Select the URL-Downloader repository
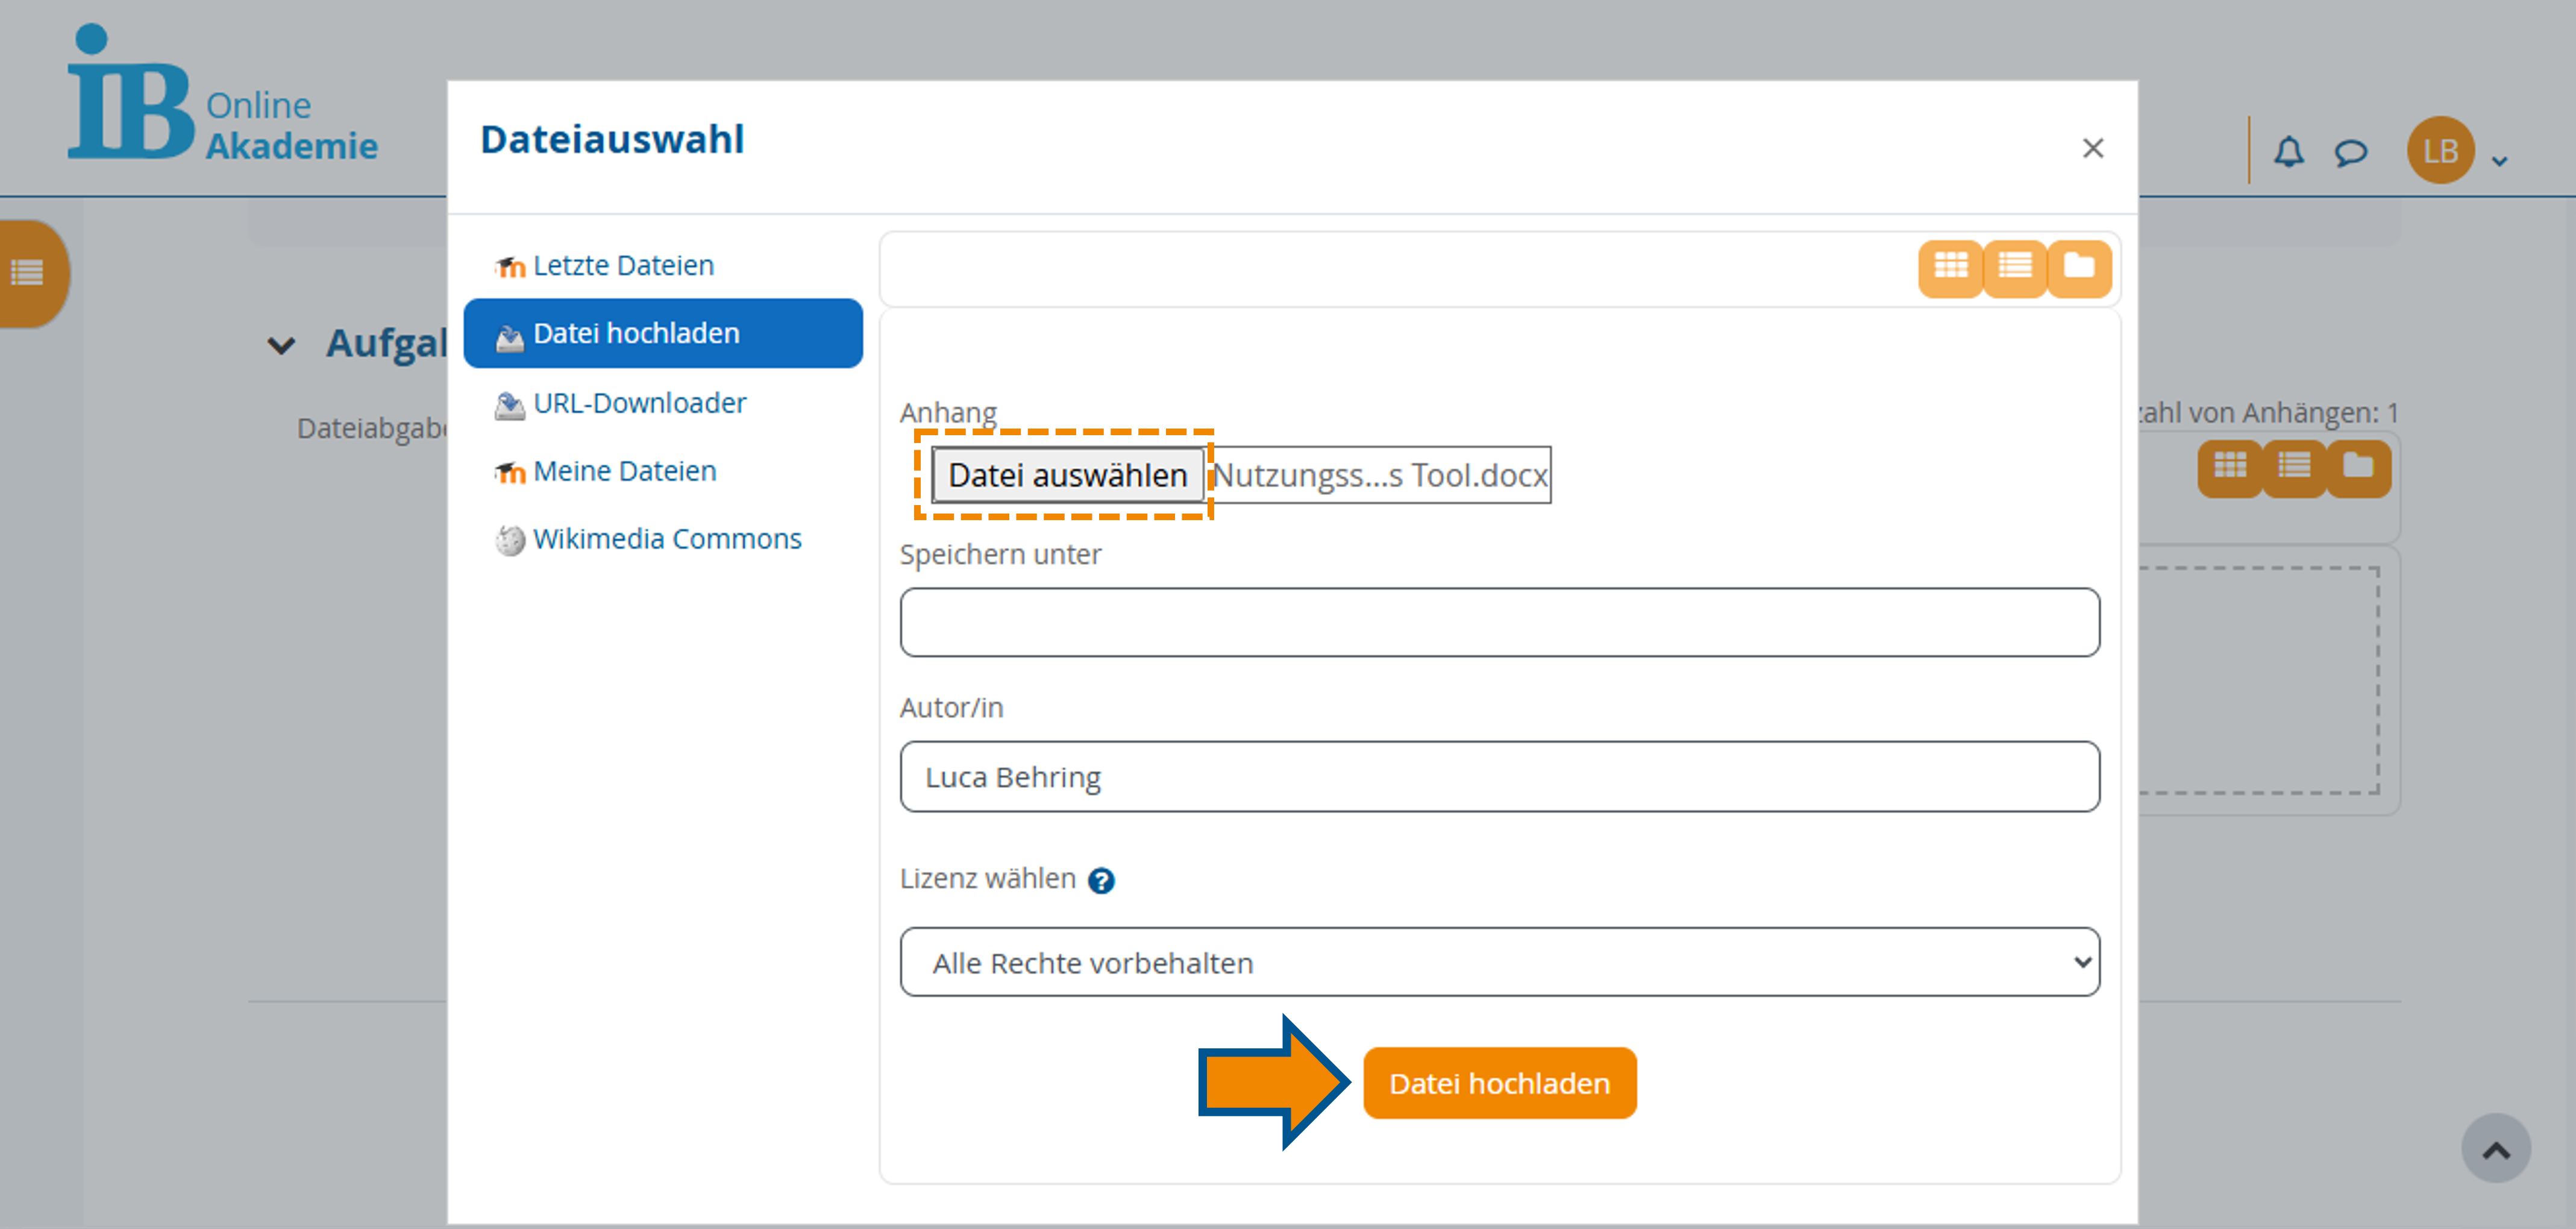This screenshot has height=1229, width=2576. (640, 402)
